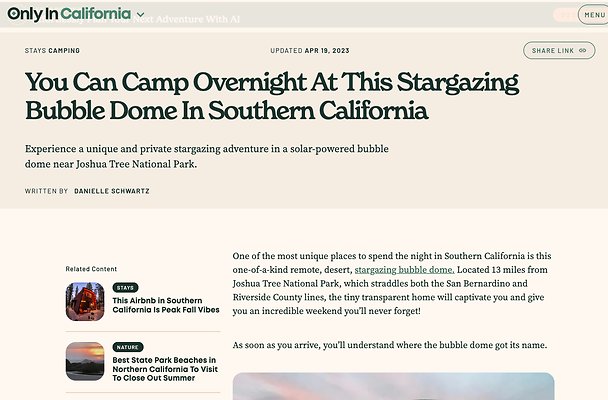
Task: Open the STAYS breadcrumb category
Action: (x=34, y=51)
